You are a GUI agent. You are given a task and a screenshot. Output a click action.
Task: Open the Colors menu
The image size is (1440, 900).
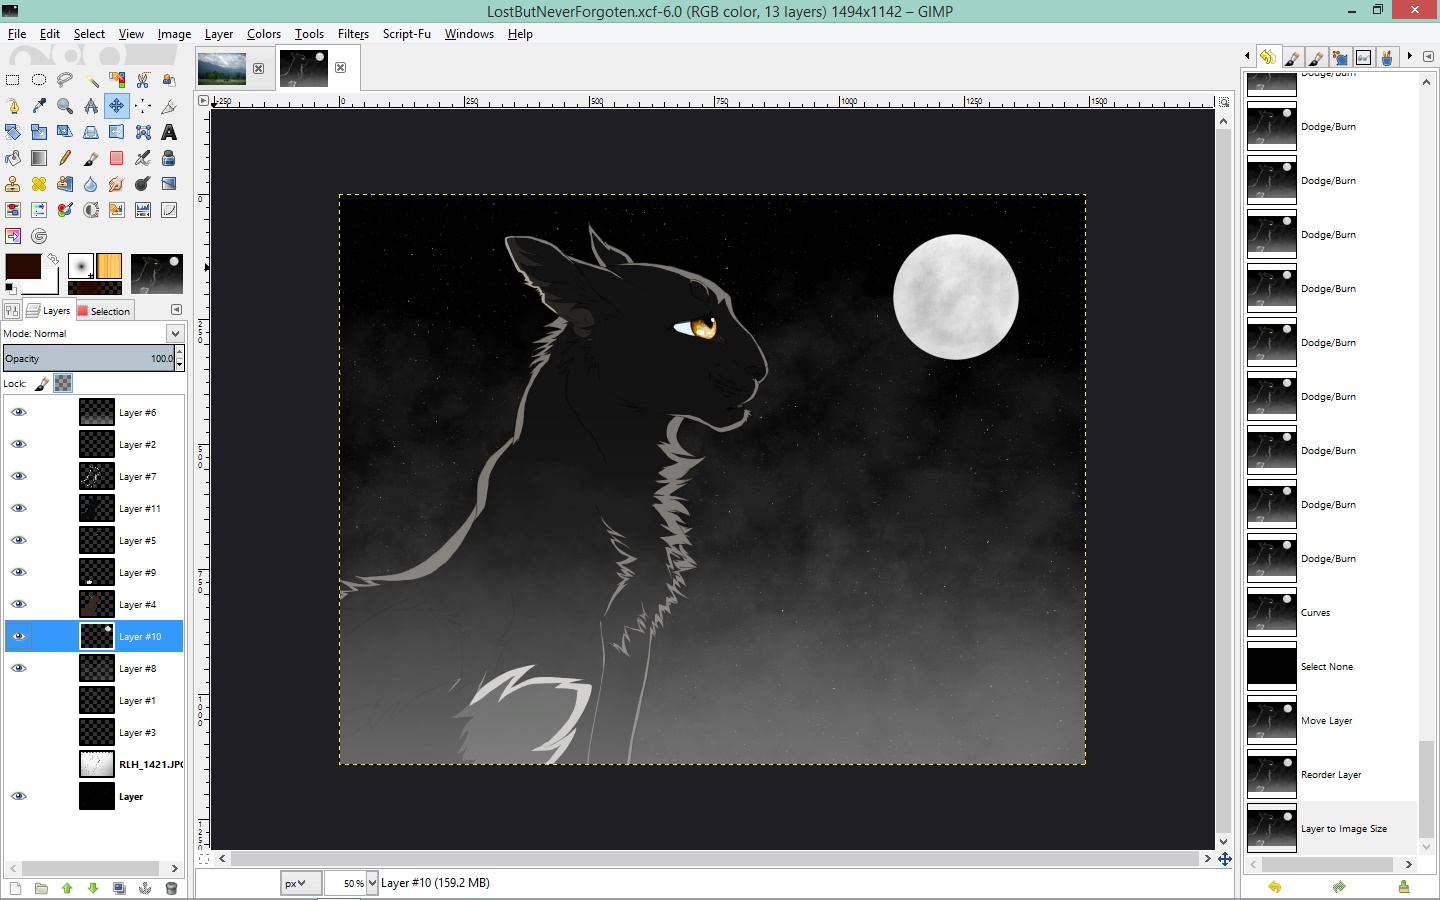click(264, 34)
